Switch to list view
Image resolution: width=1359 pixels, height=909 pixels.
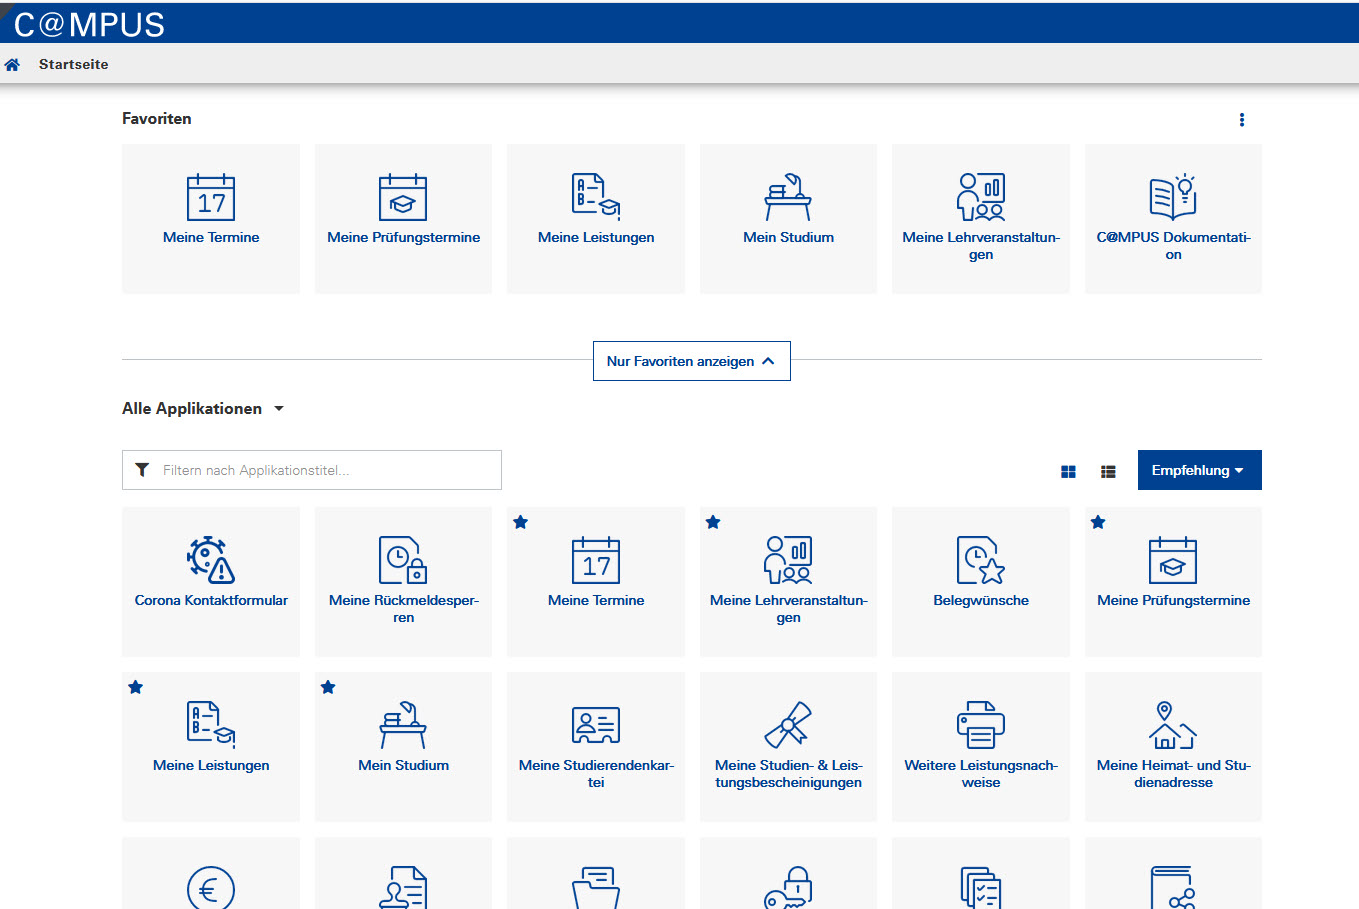[1108, 471]
